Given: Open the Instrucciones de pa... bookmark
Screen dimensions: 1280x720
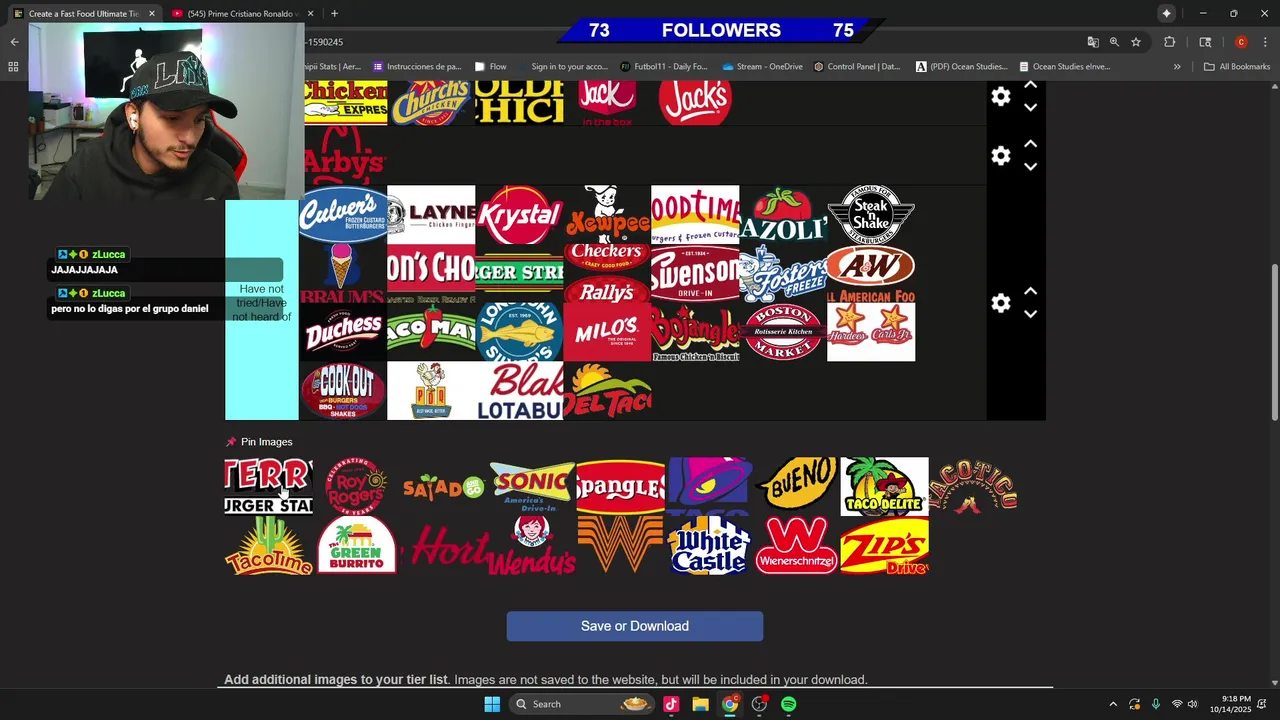Looking at the screenshot, I should 417,67.
